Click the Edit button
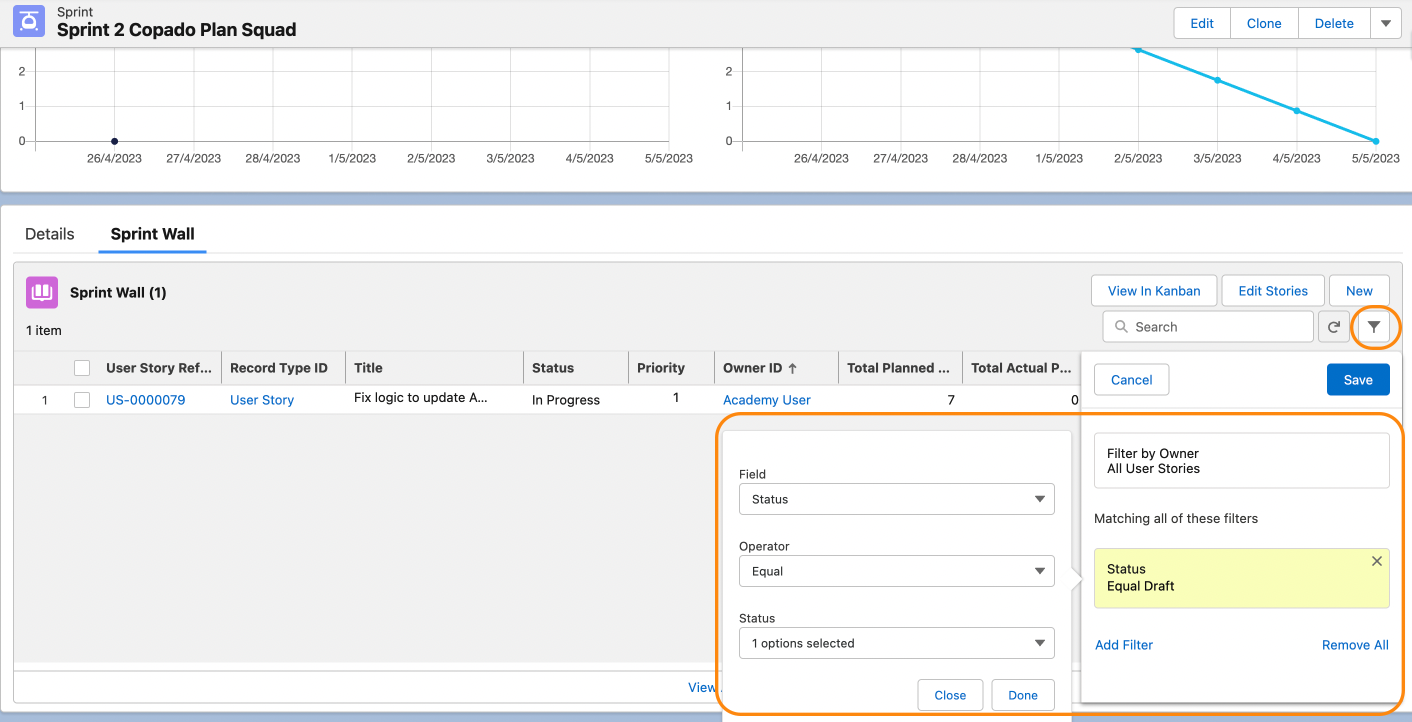 1202,23
